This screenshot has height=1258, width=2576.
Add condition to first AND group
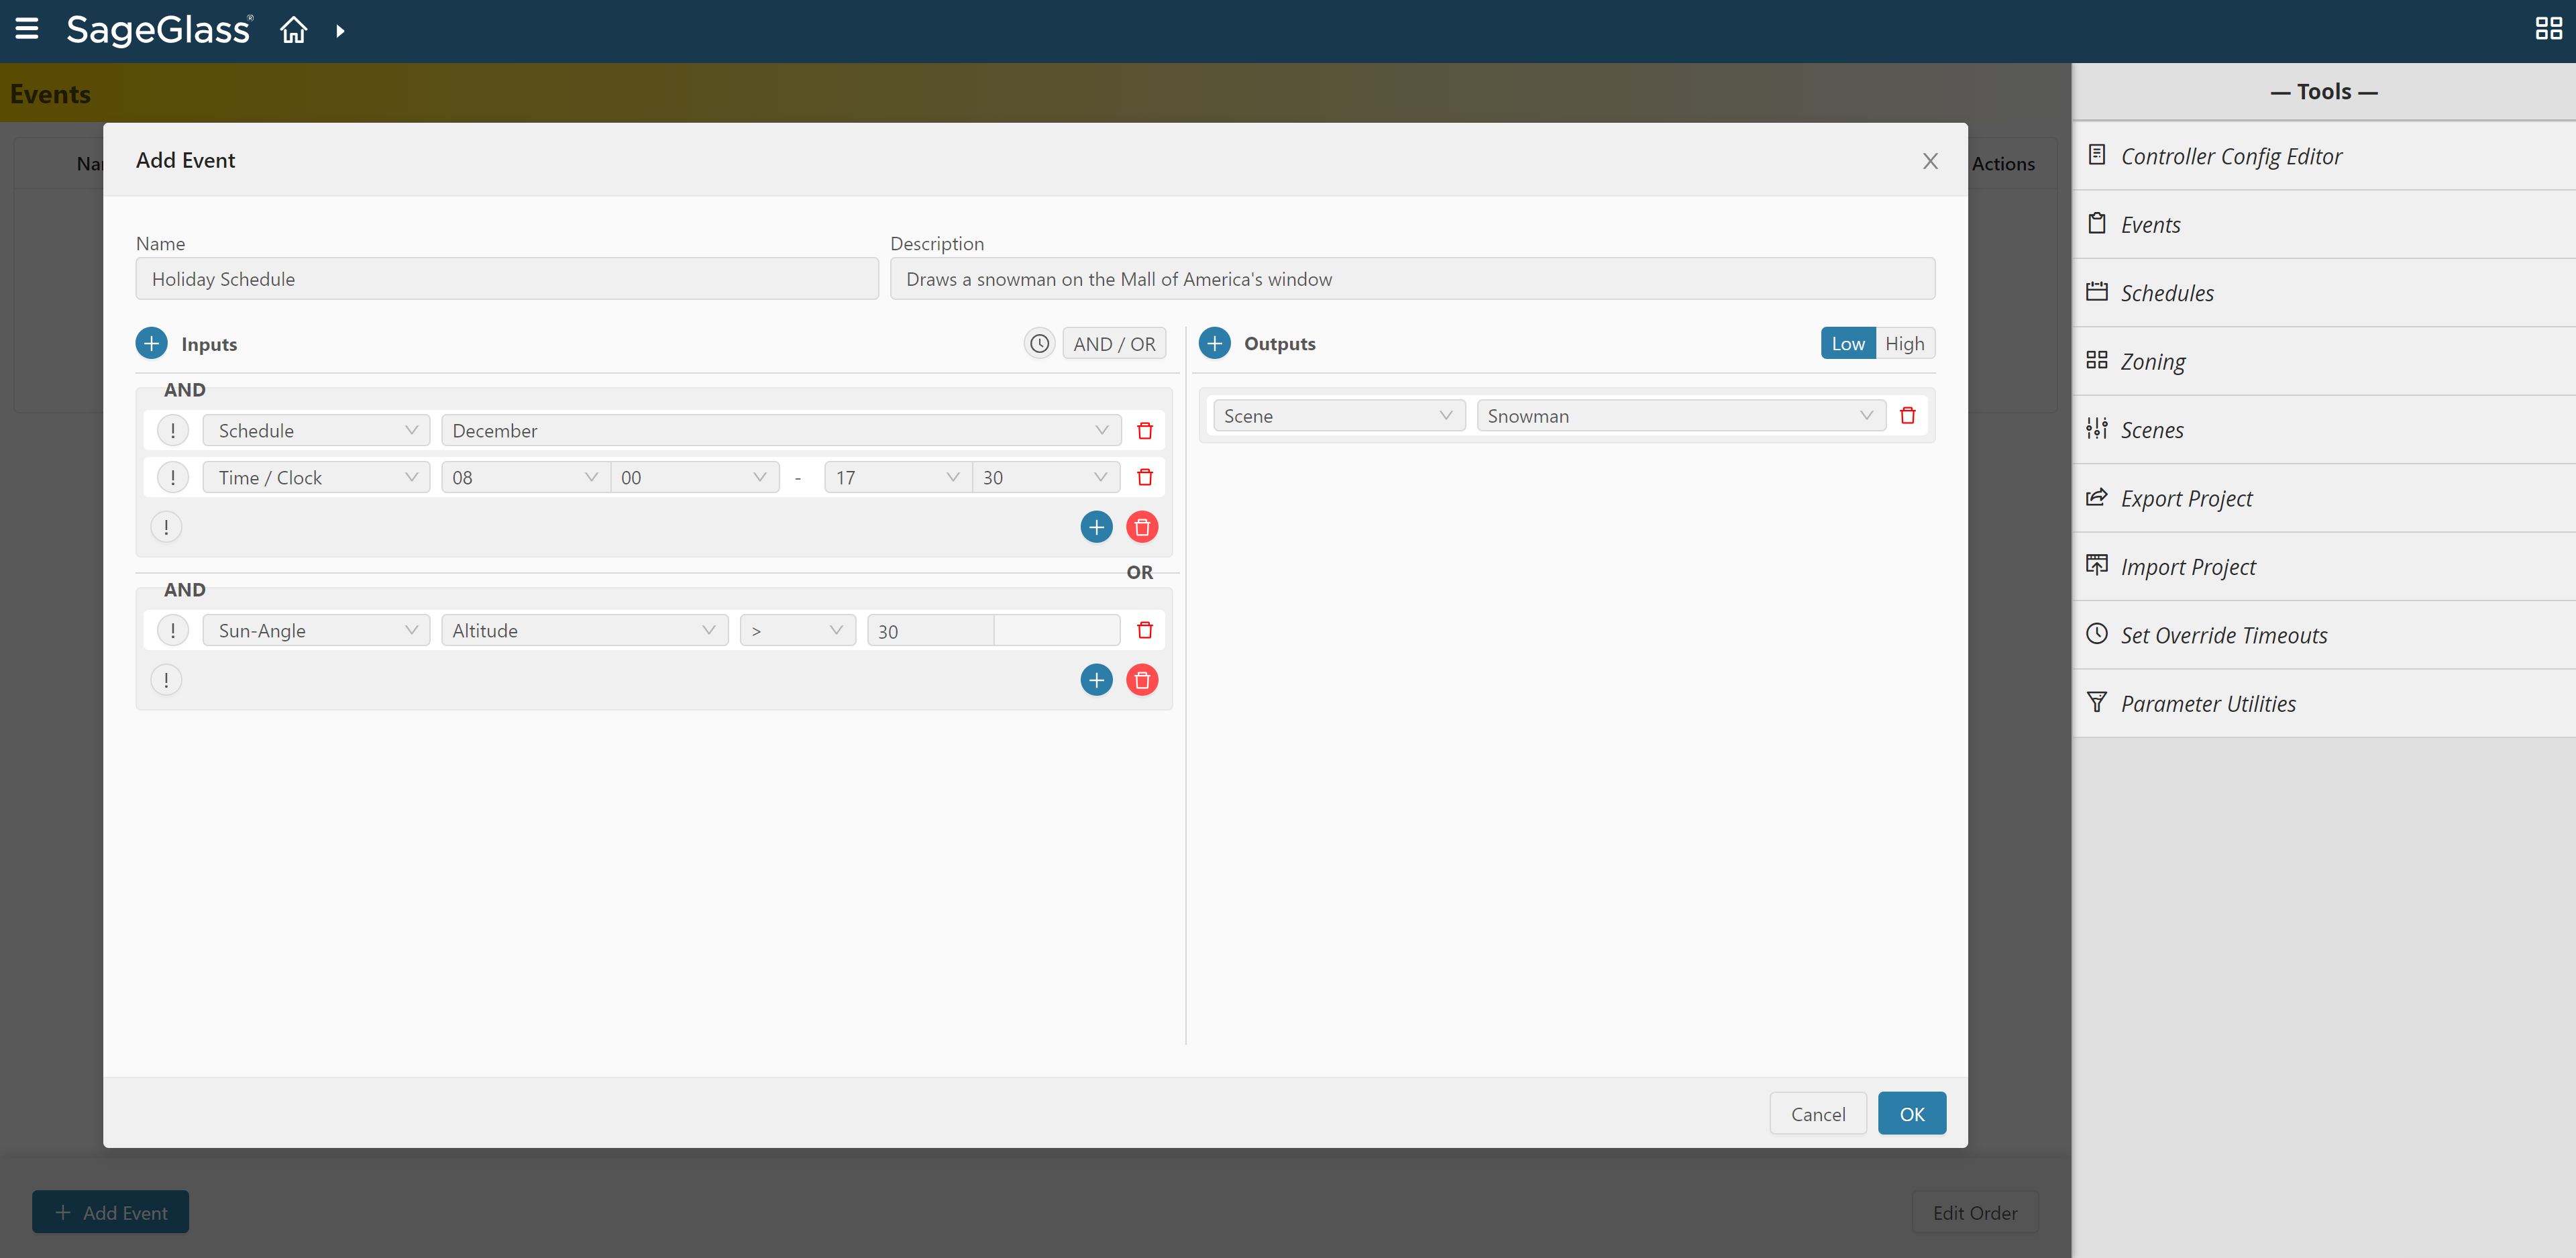coord(1096,527)
